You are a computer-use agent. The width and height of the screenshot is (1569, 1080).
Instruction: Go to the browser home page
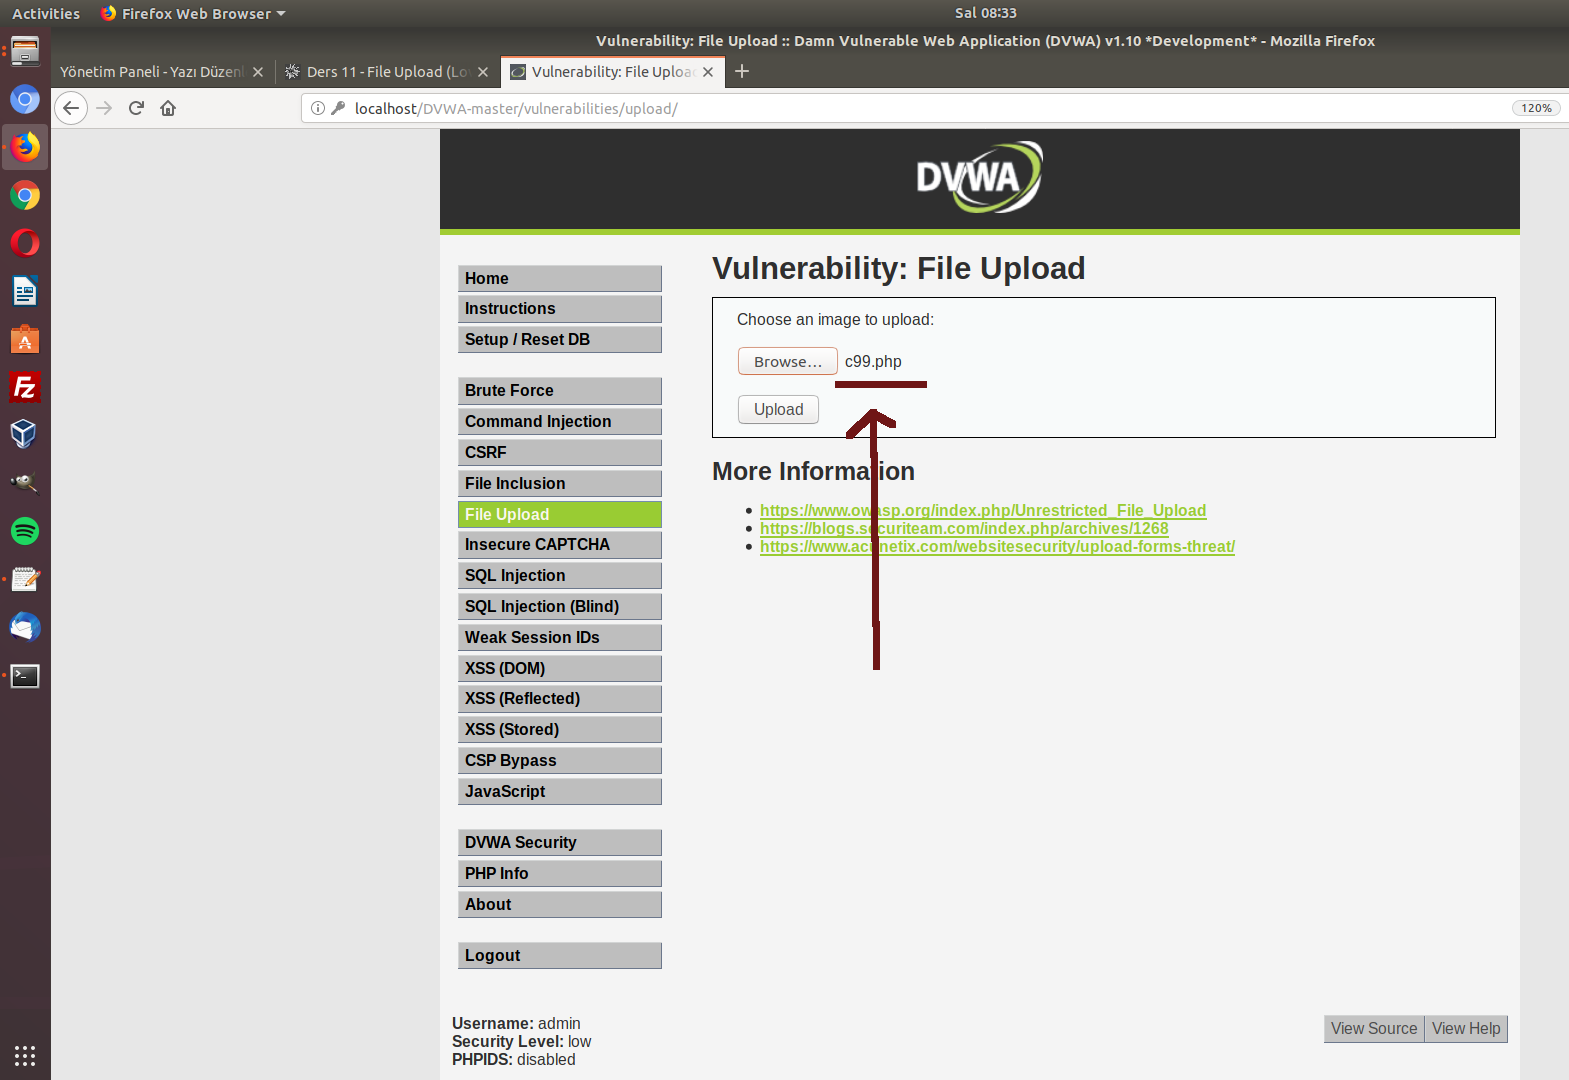[x=168, y=108]
